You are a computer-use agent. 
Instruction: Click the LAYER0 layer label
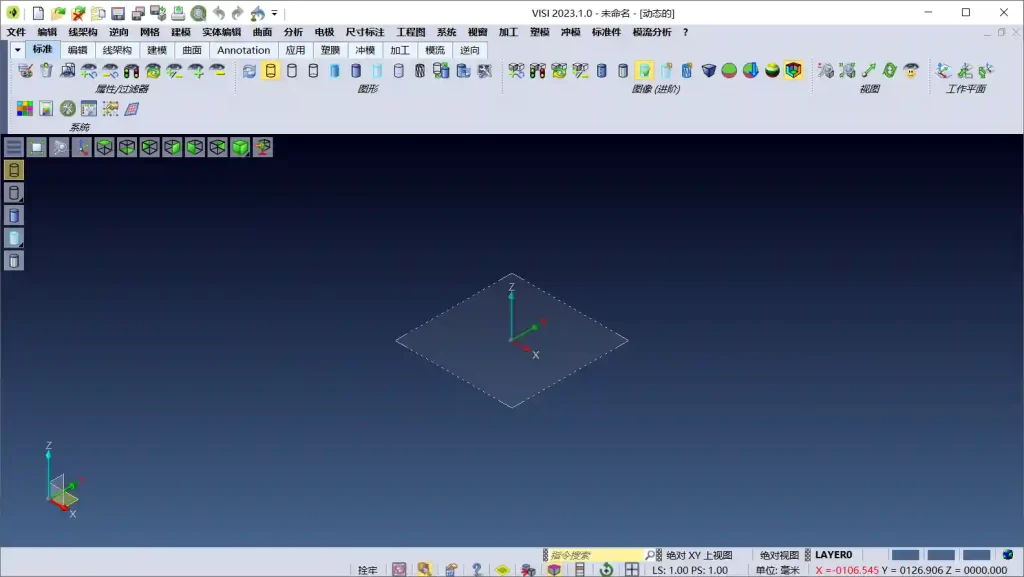coord(833,555)
